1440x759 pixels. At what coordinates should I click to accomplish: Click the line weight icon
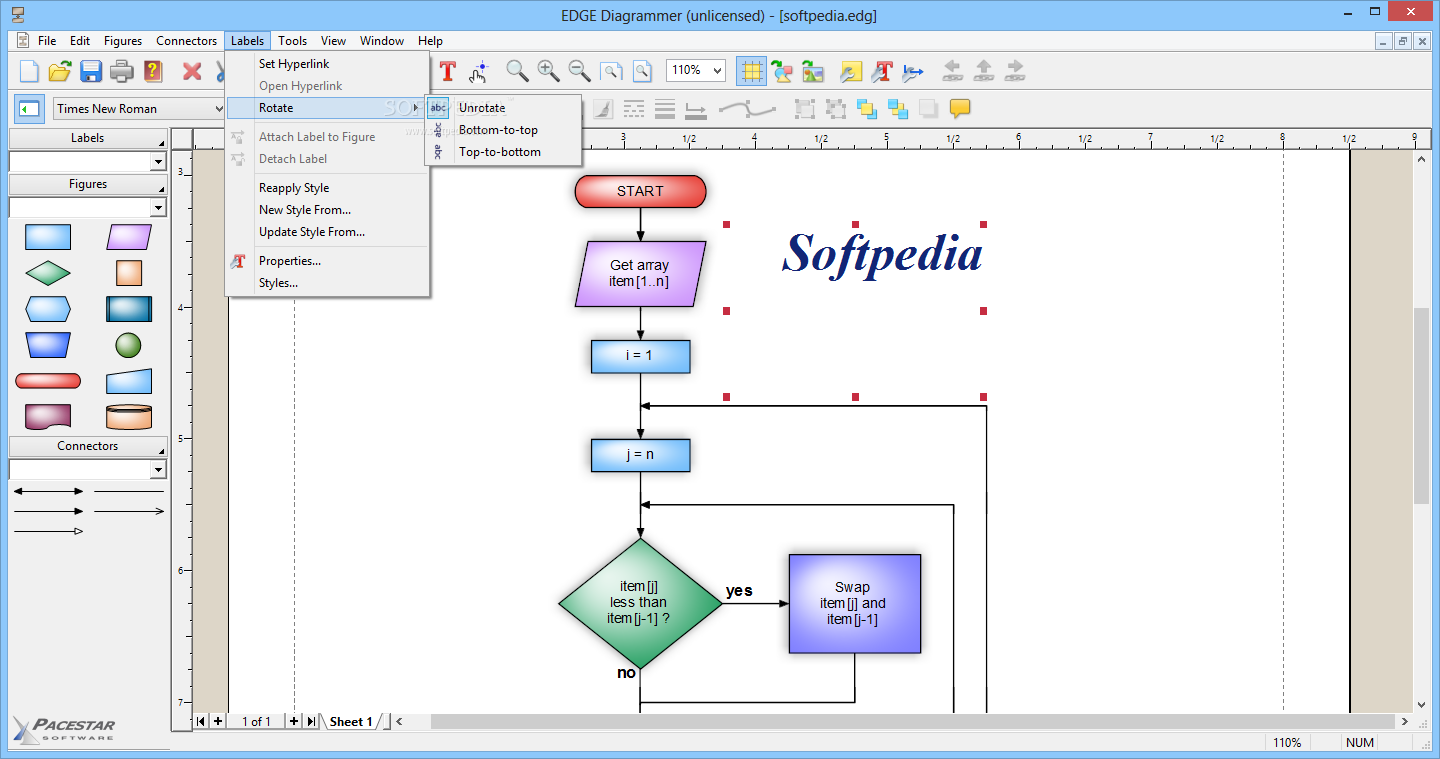point(665,108)
